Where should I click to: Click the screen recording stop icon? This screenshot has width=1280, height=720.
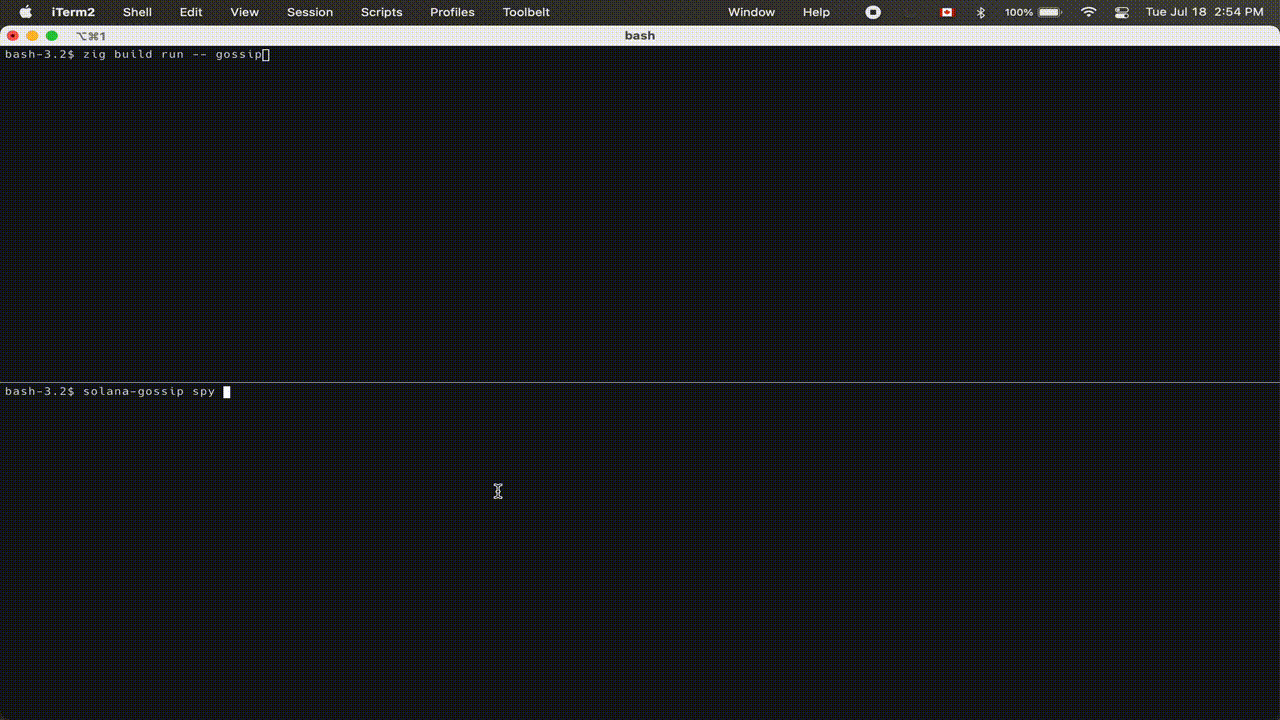(873, 12)
